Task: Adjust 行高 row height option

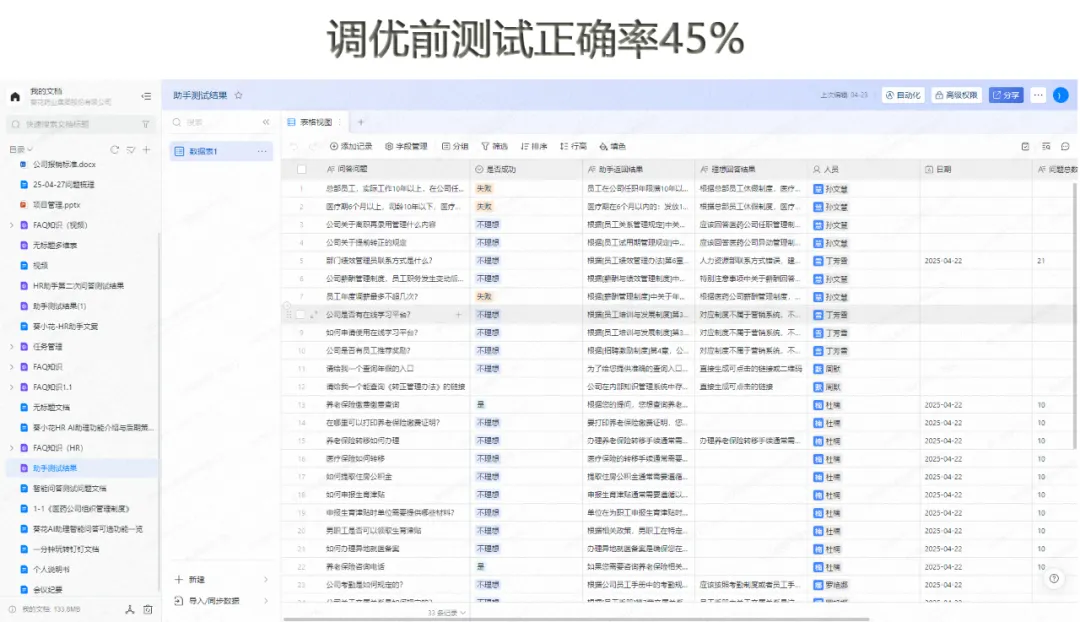Action: (x=573, y=146)
